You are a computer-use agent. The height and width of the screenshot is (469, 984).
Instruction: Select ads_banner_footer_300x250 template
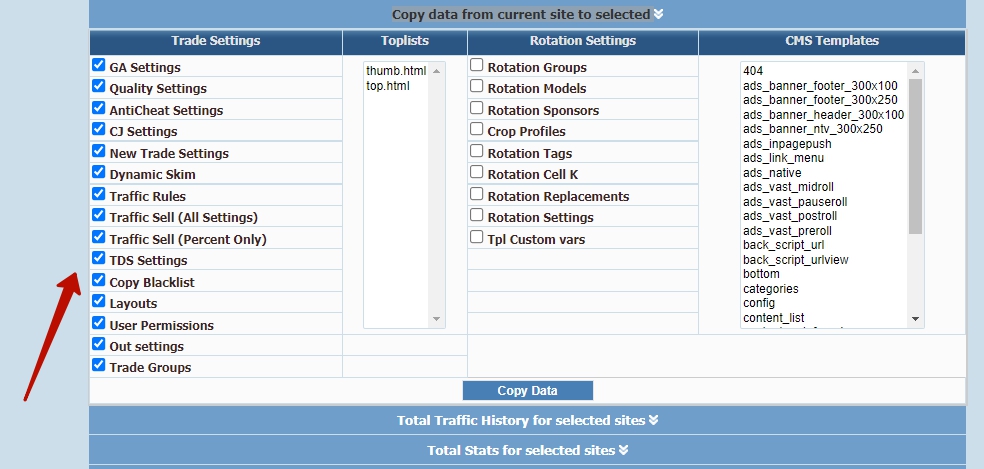(824, 100)
